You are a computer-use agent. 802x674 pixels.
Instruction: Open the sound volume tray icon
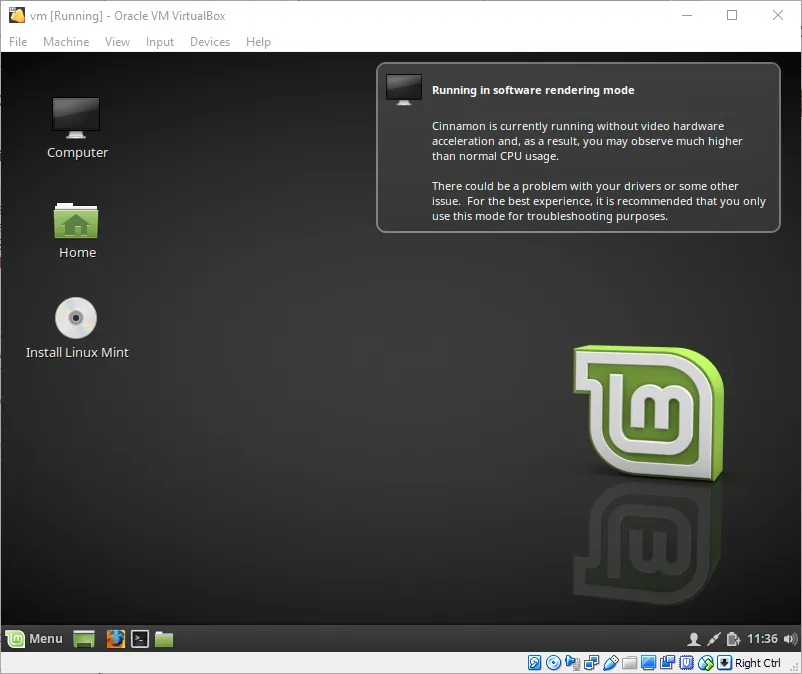point(790,639)
